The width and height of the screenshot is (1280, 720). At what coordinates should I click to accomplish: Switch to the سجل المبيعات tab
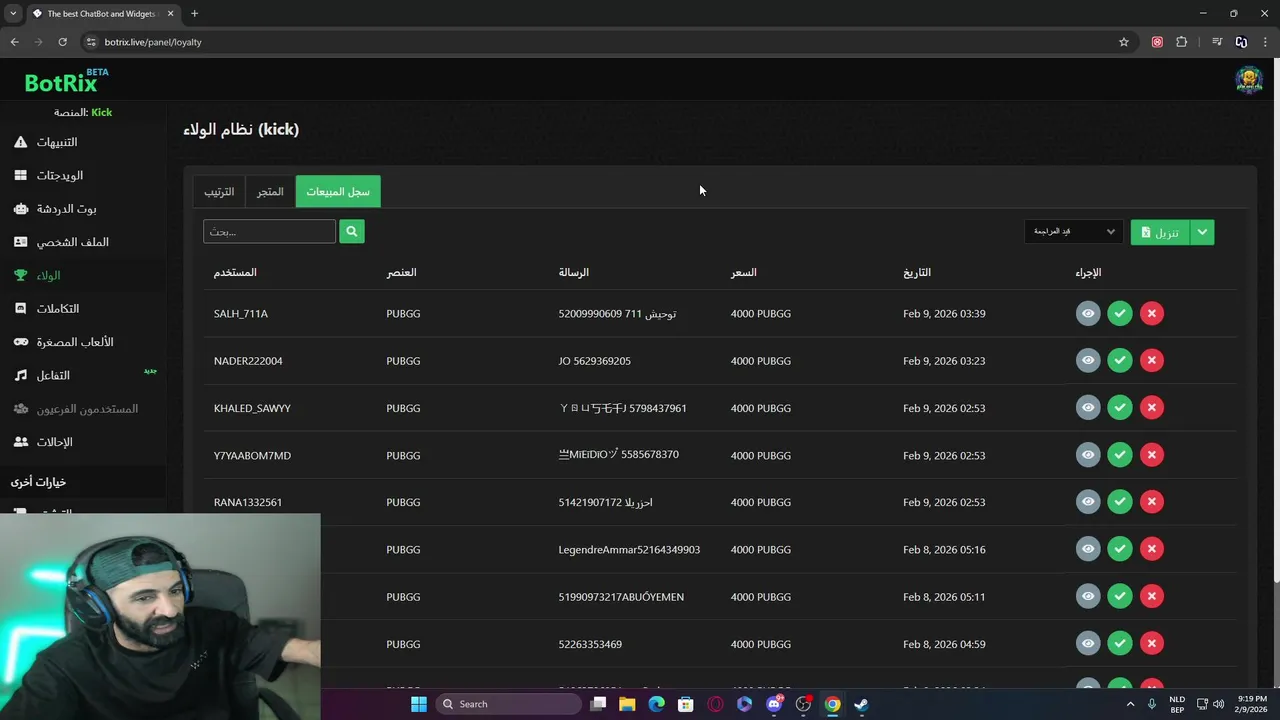tap(338, 191)
